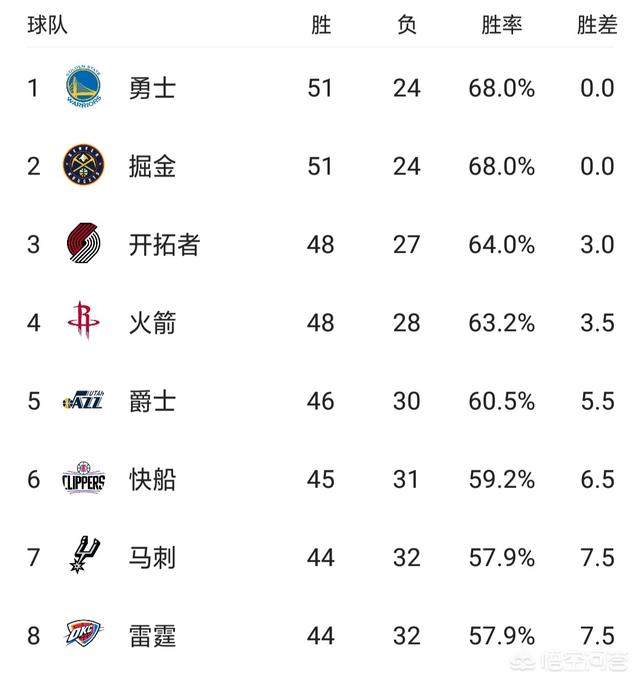Screen dimensions: 640x683
Task: Sort by 胜差 column header
Action: coord(597,24)
